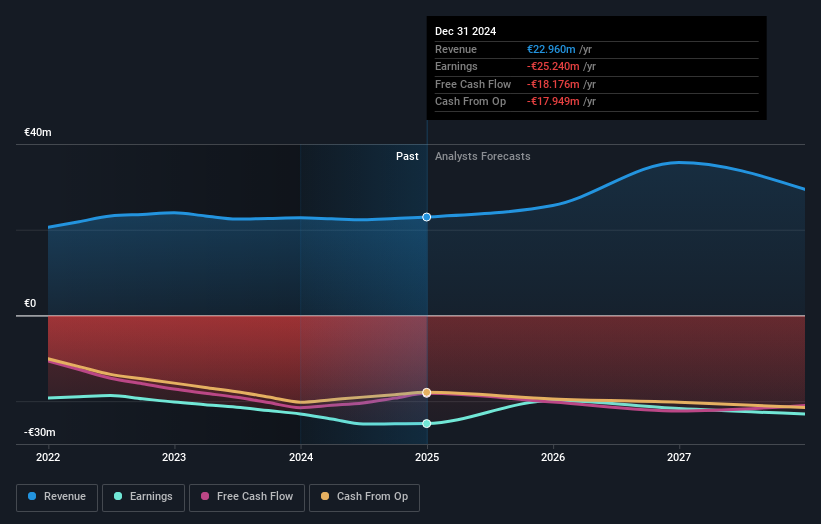Click the blue Revenue data point marker
Viewport: 821px width, 524px height.
(427, 217)
